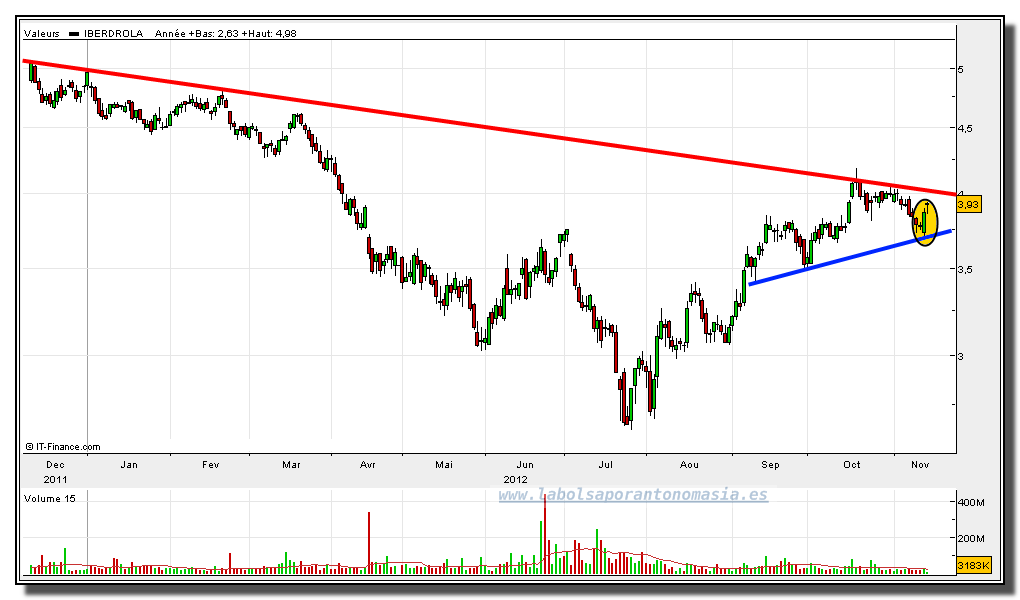The height and width of the screenshot is (600, 1020).
Task: Click the 3183K volume tag
Action: point(974,565)
